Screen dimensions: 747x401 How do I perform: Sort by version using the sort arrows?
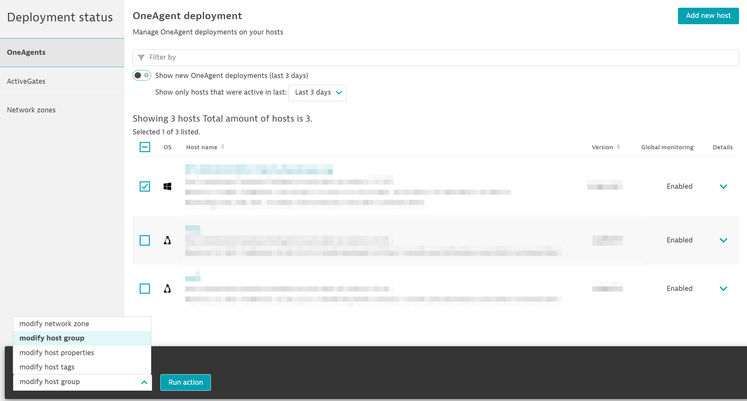pyautogui.click(x=618, y=147)
